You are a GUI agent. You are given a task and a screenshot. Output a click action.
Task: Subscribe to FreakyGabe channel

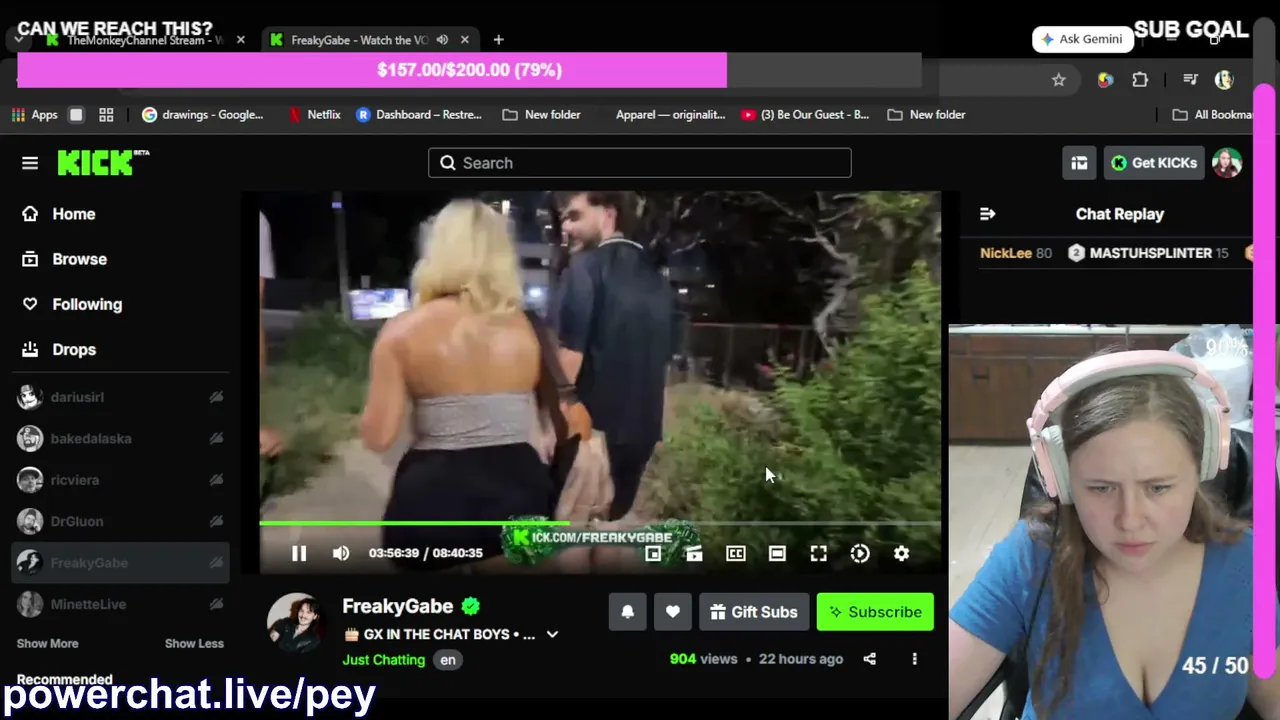[x=875, y=612]
